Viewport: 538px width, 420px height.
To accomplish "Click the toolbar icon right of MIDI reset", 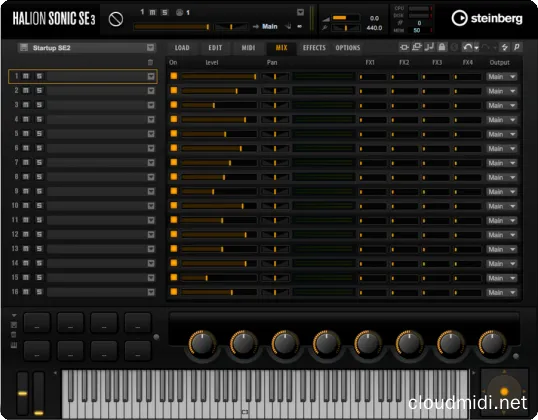I will coord(517,47).
